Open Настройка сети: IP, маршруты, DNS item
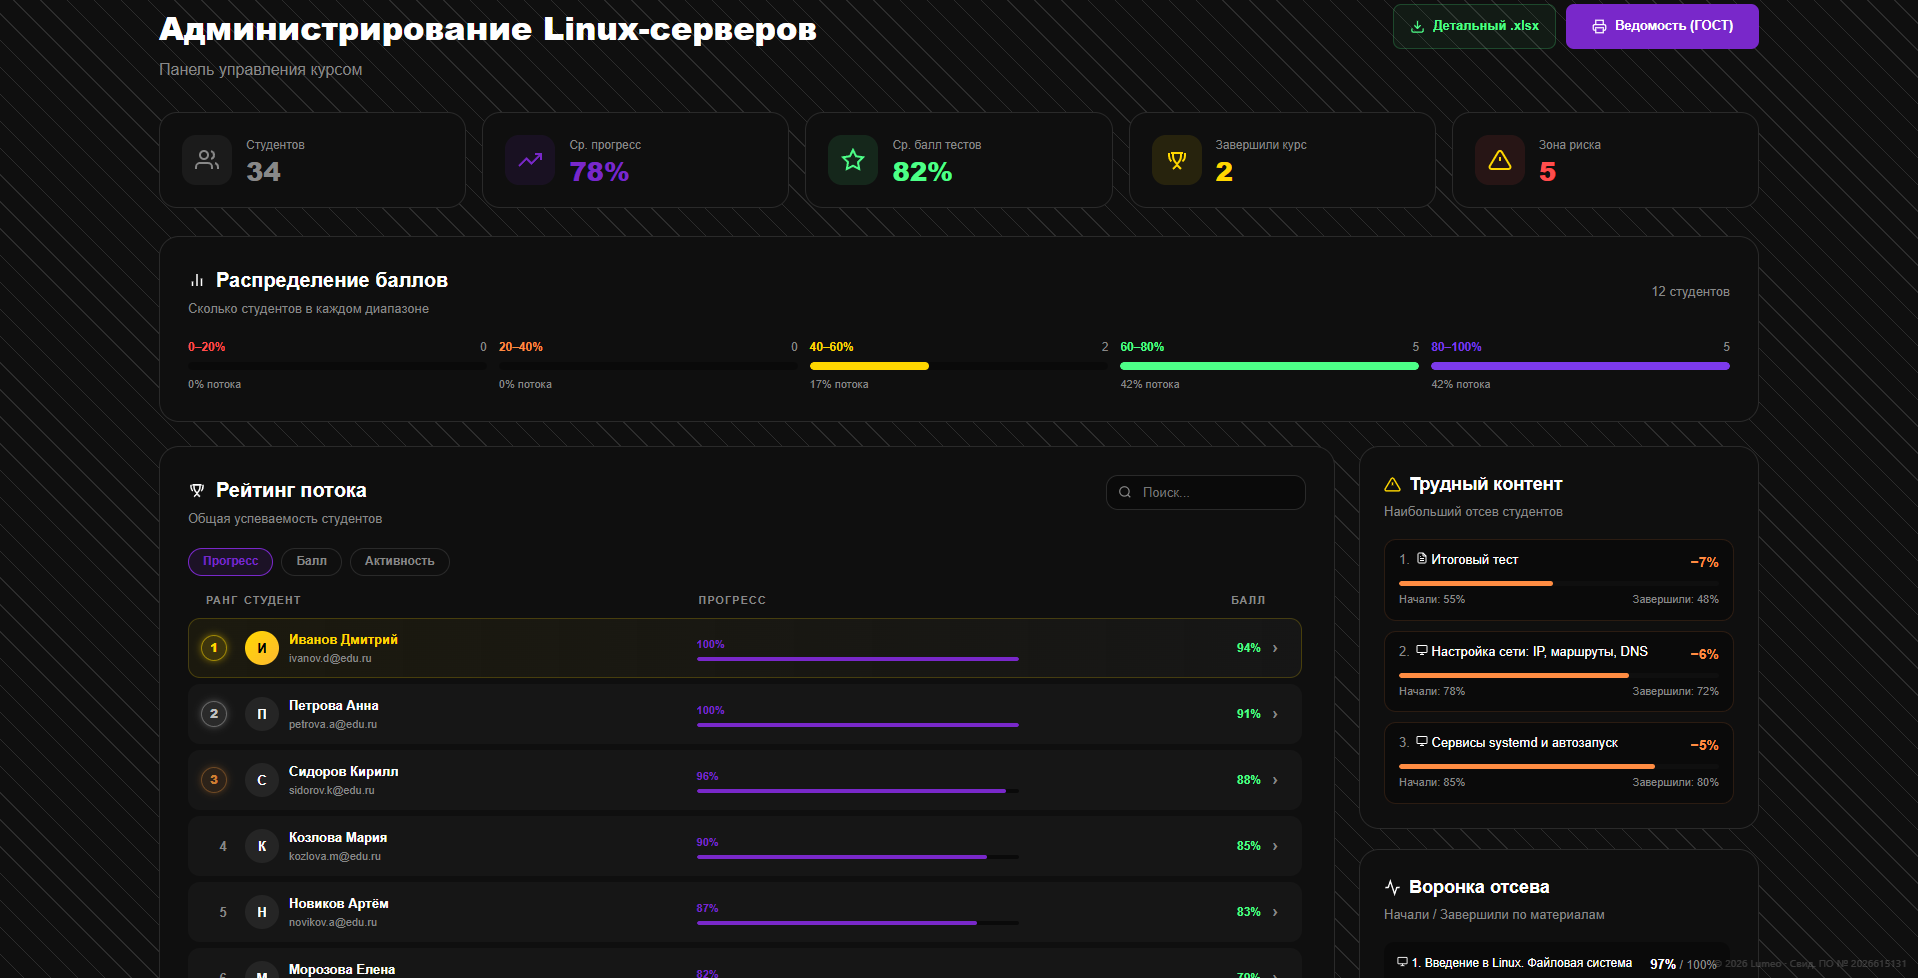1918x978 pixels. [x=1559, y=671]
